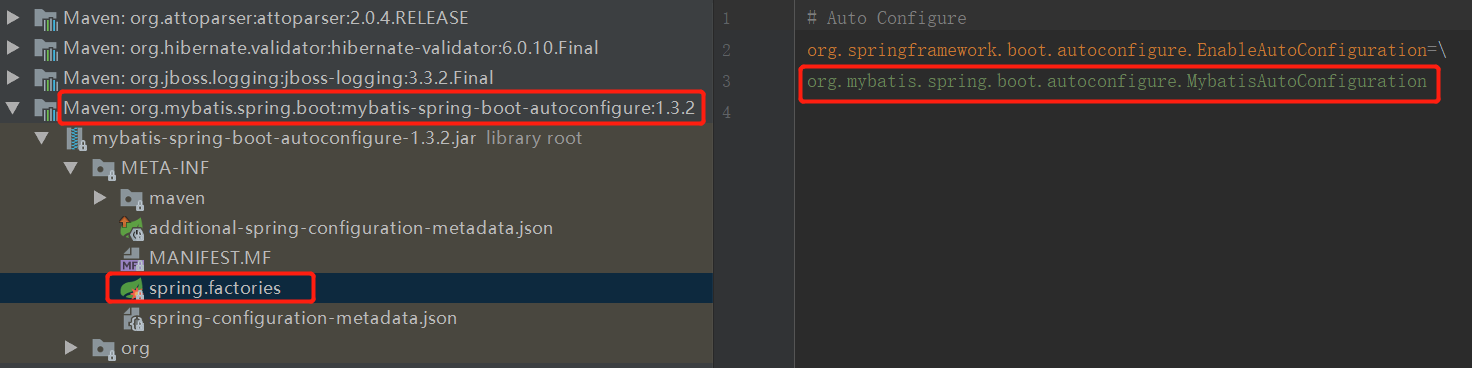Collapse the META-INF folder
Screen dimensions: 1472x368
pyautogui.click(x=71, y=168)
